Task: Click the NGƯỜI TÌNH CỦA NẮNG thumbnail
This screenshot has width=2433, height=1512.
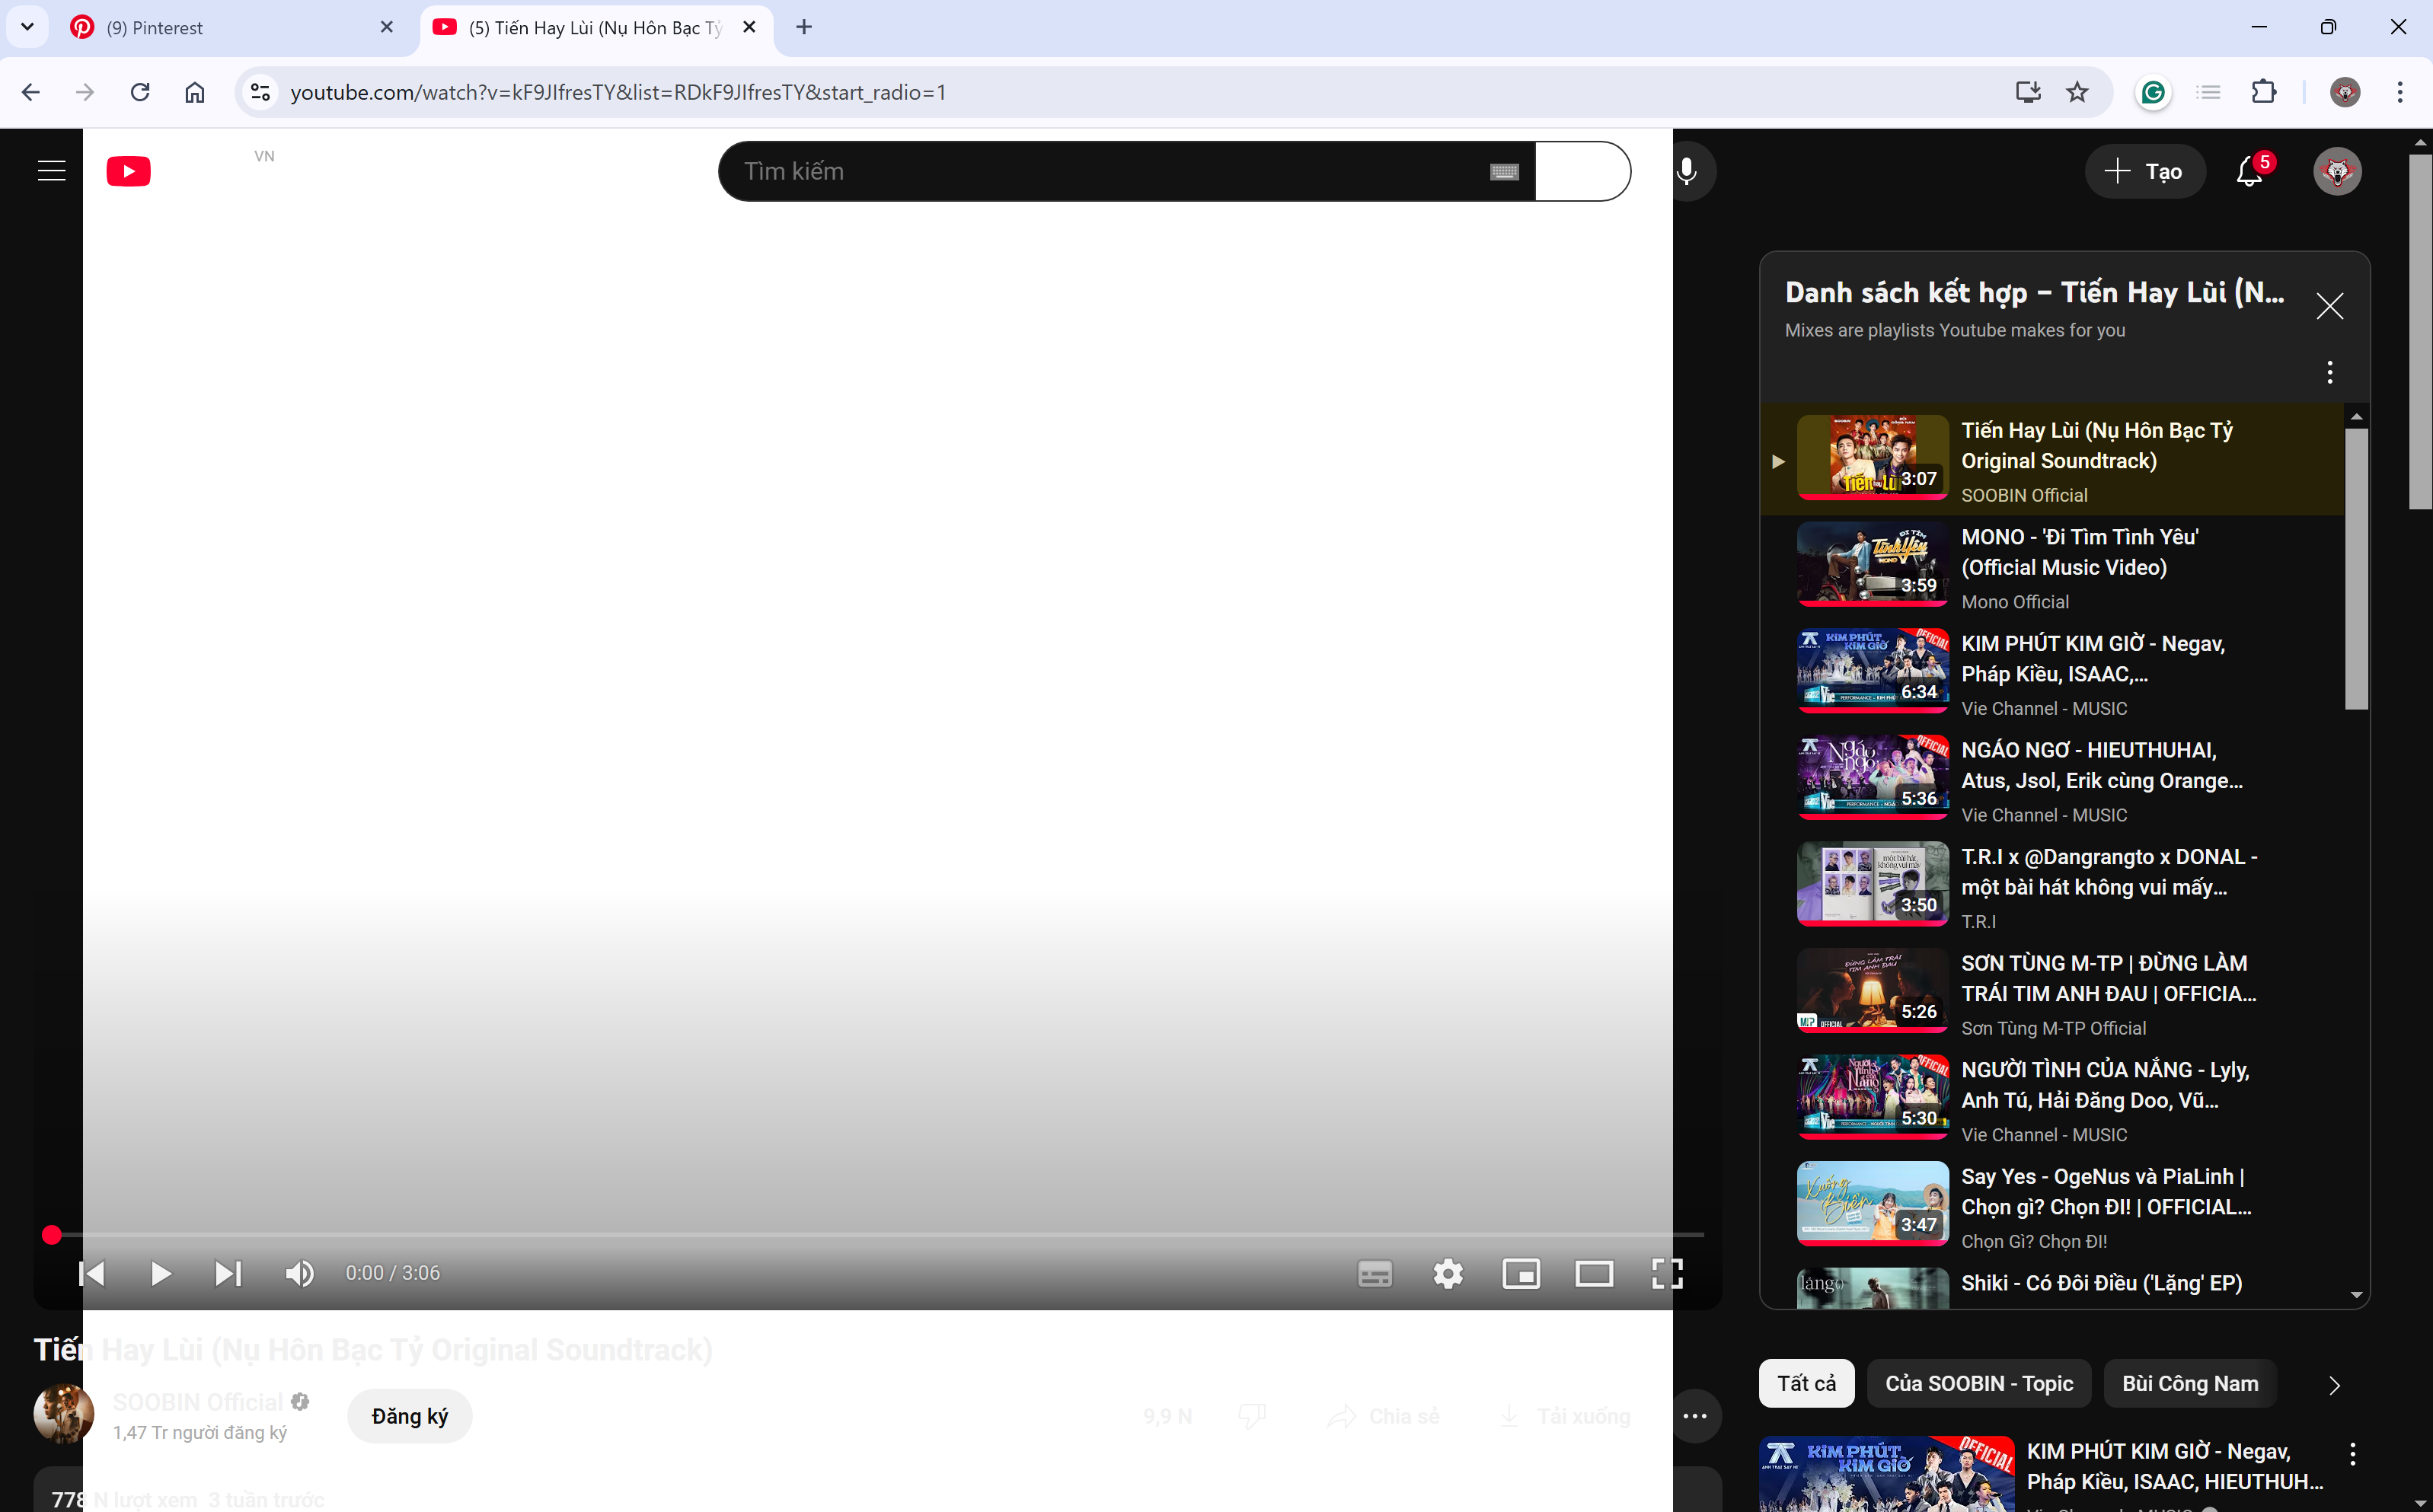Action: tap(1872, 1097)
